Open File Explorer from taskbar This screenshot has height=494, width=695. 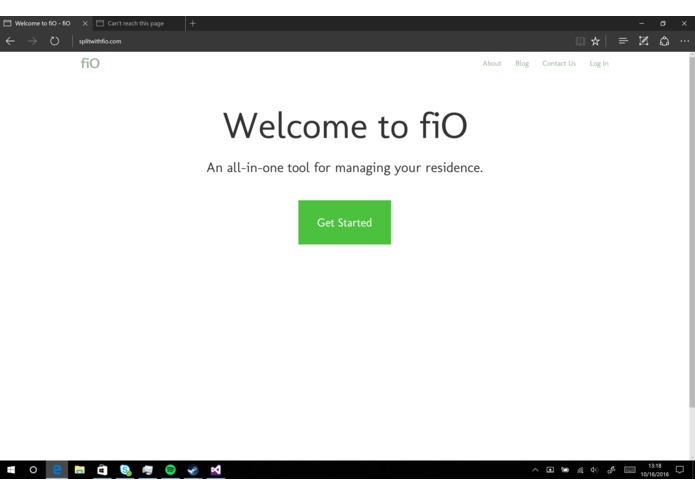click(x=79, y=470)
